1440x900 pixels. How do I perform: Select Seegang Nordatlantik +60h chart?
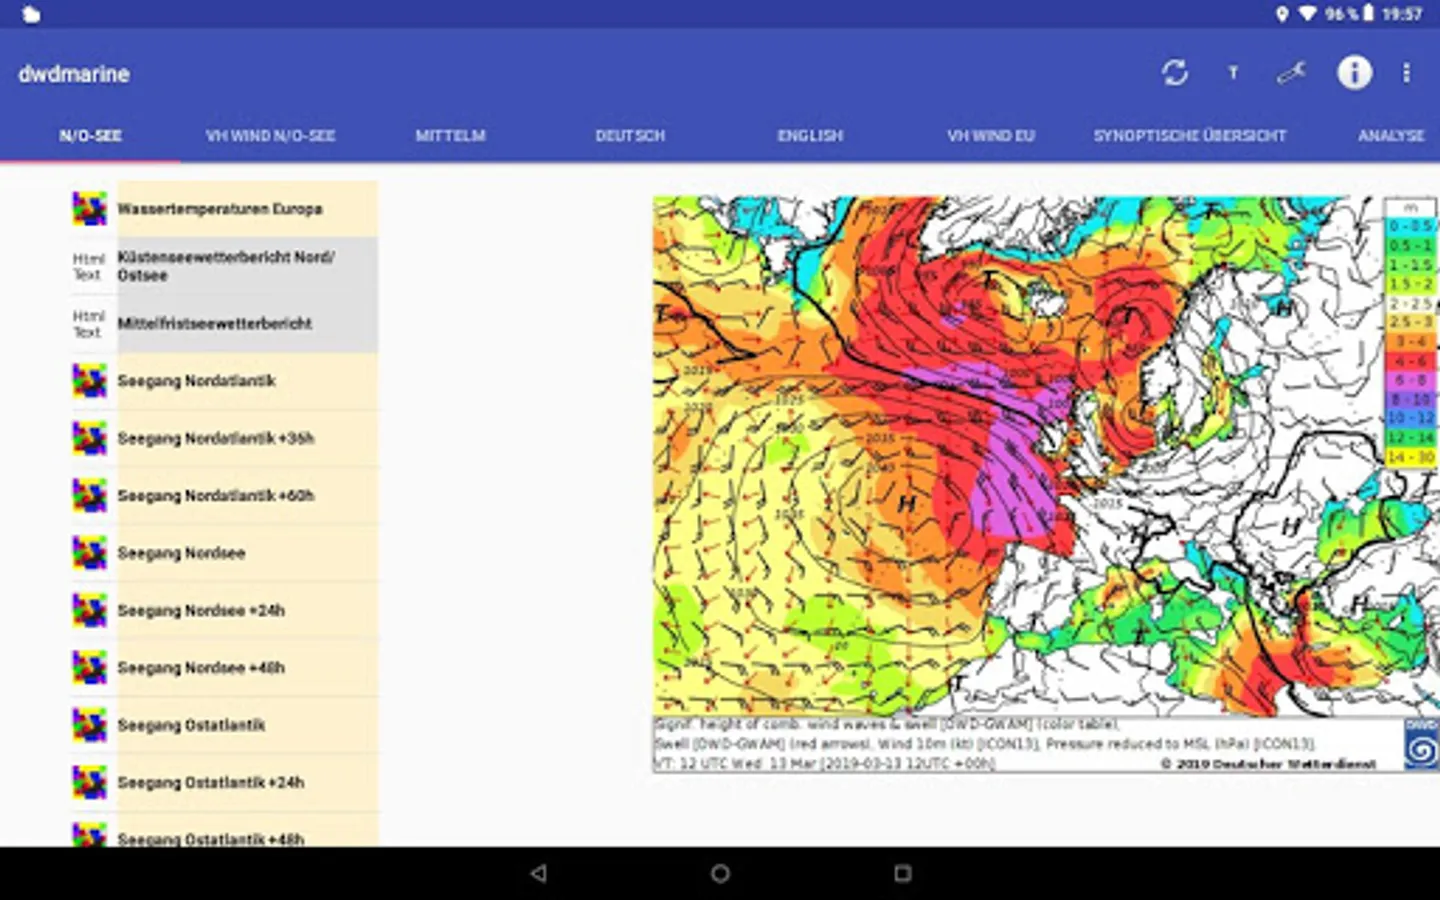pyautogui.click(x=248, y=496)
